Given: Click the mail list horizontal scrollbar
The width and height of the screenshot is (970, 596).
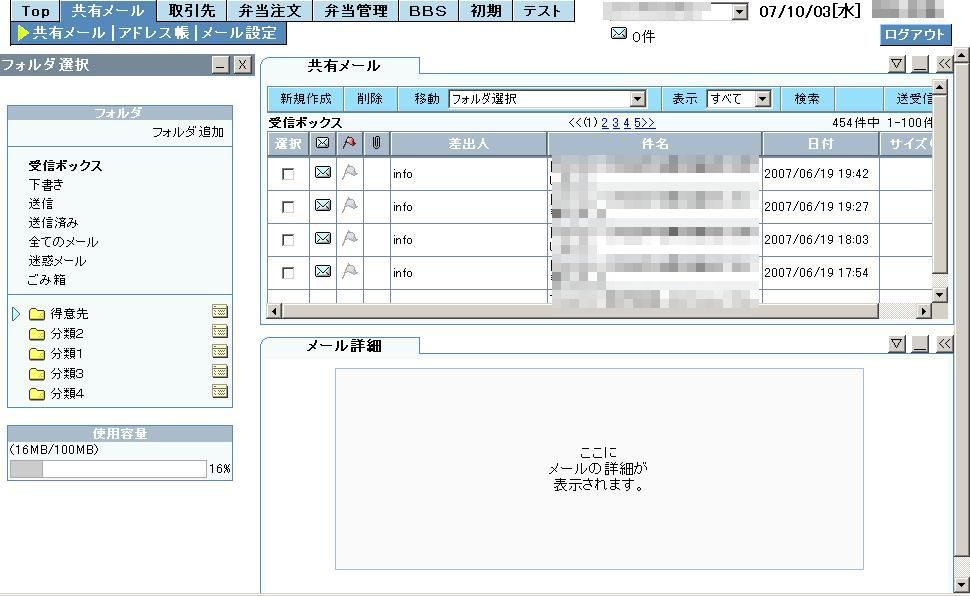Looking at the screenshot, I should [x=597, y=311].
